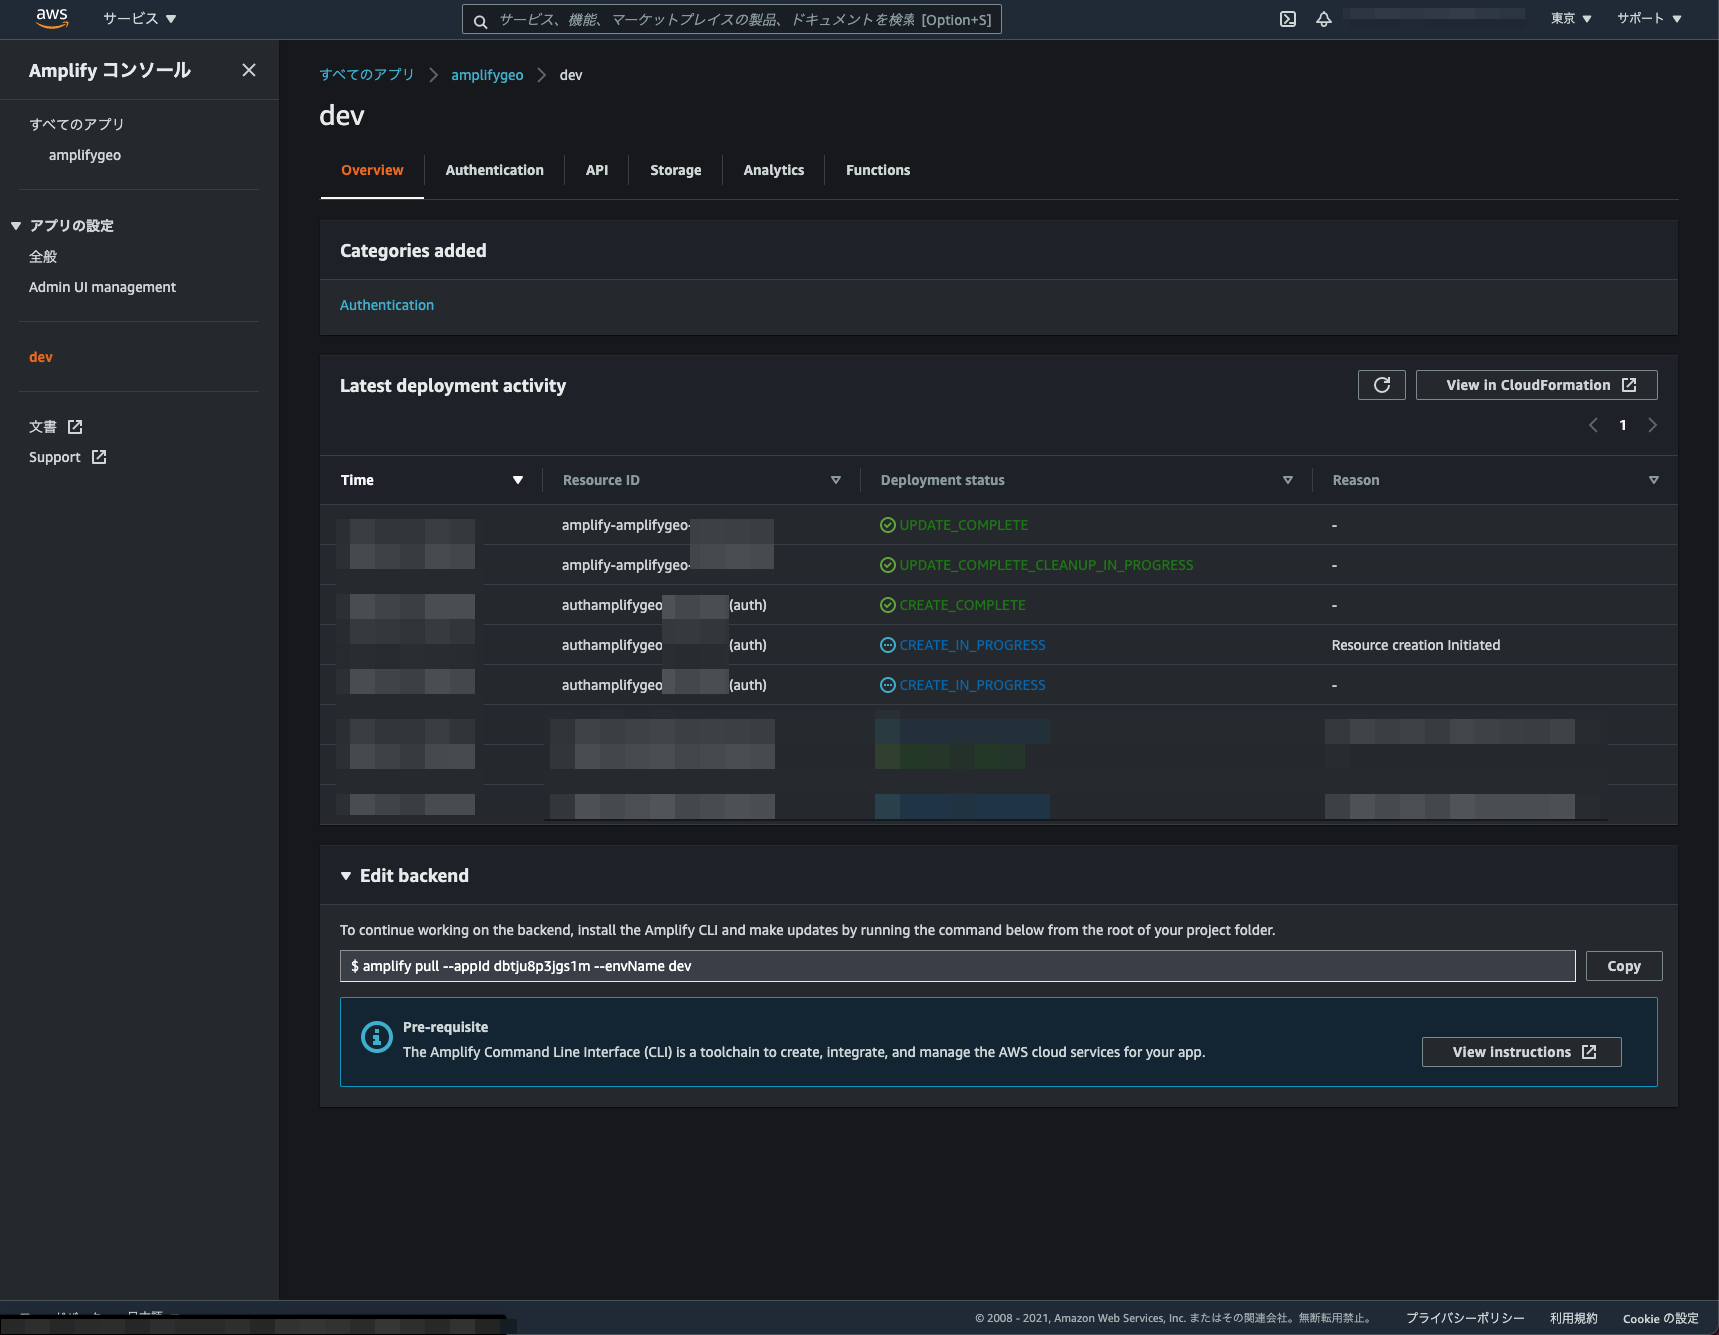Select dev environment in sidebar
Viewport: 1719px width, 1335px height.
(41, 357)
